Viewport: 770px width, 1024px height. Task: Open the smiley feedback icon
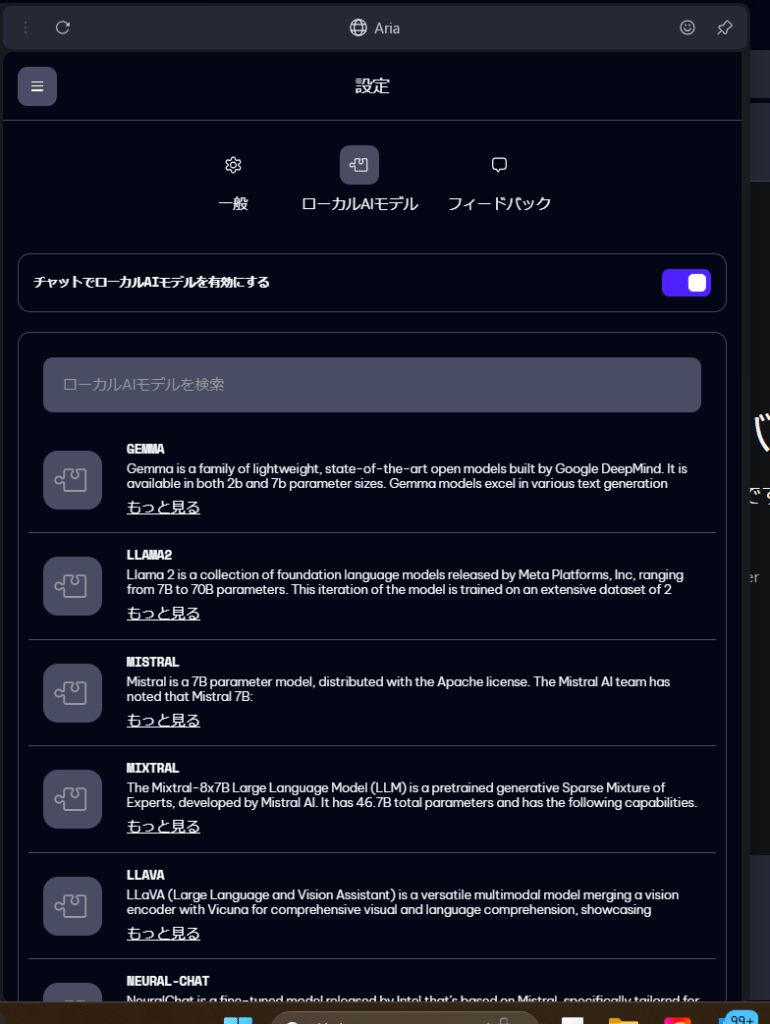click(x=687, y=27)
